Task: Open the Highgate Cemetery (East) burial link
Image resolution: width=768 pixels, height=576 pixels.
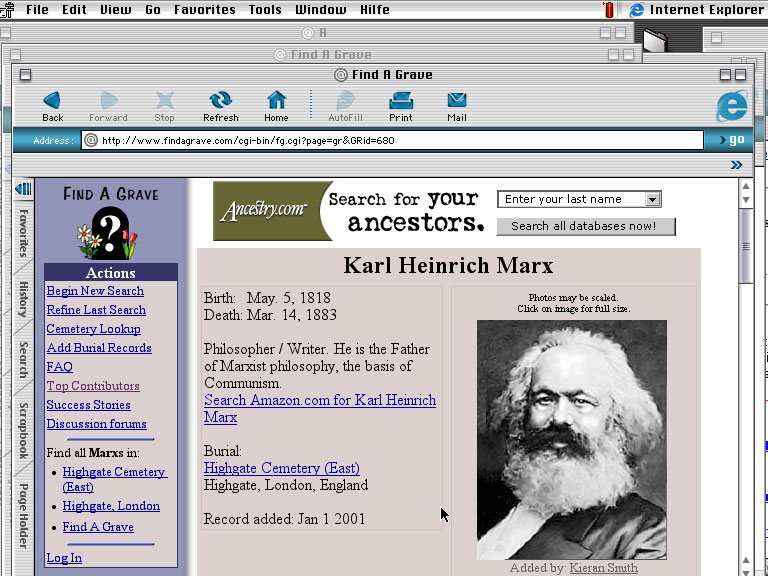Action: (x=281, y=468)
